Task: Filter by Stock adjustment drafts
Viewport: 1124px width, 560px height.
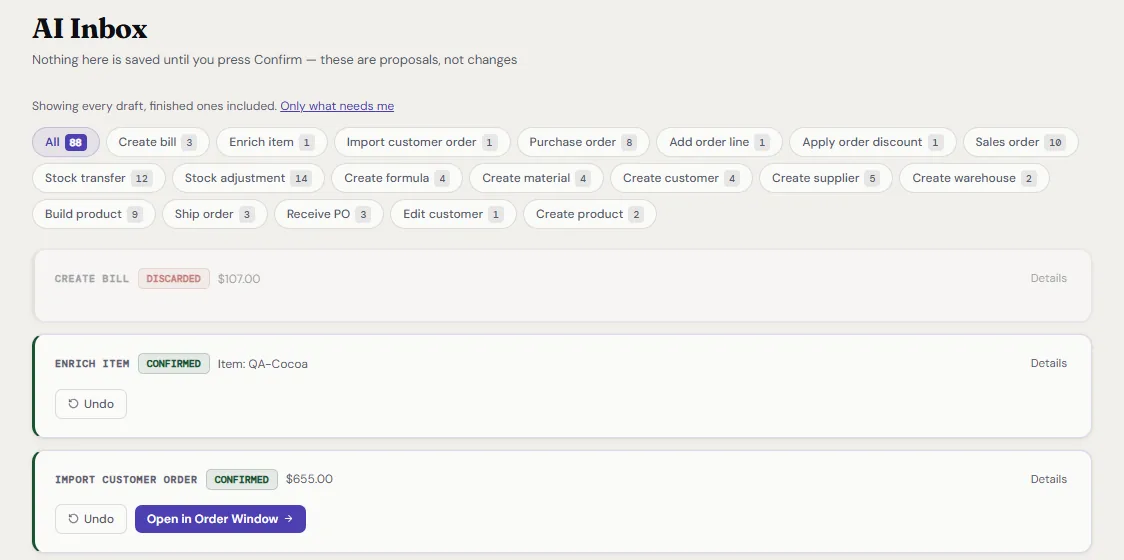Action: 248,178
